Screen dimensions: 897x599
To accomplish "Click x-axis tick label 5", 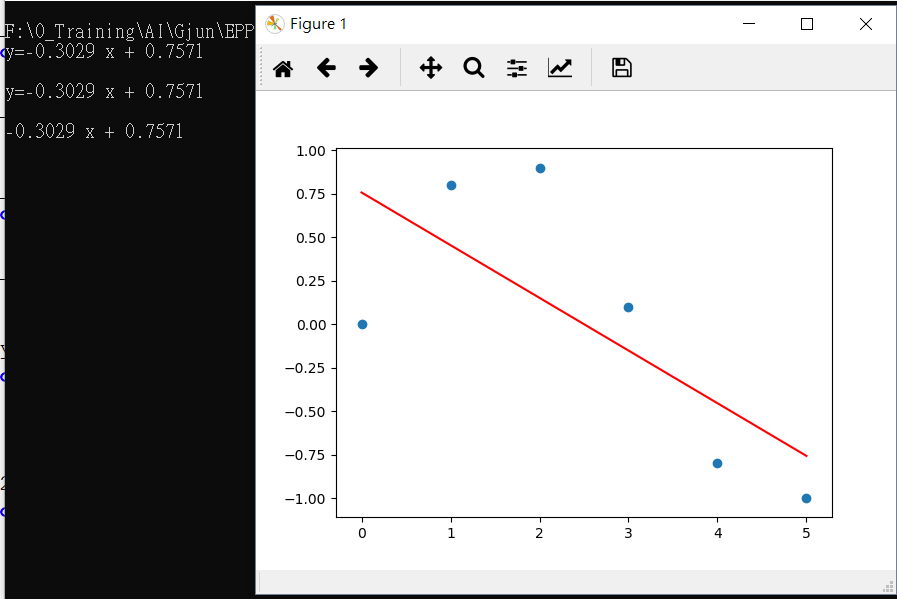I will 806,533.
